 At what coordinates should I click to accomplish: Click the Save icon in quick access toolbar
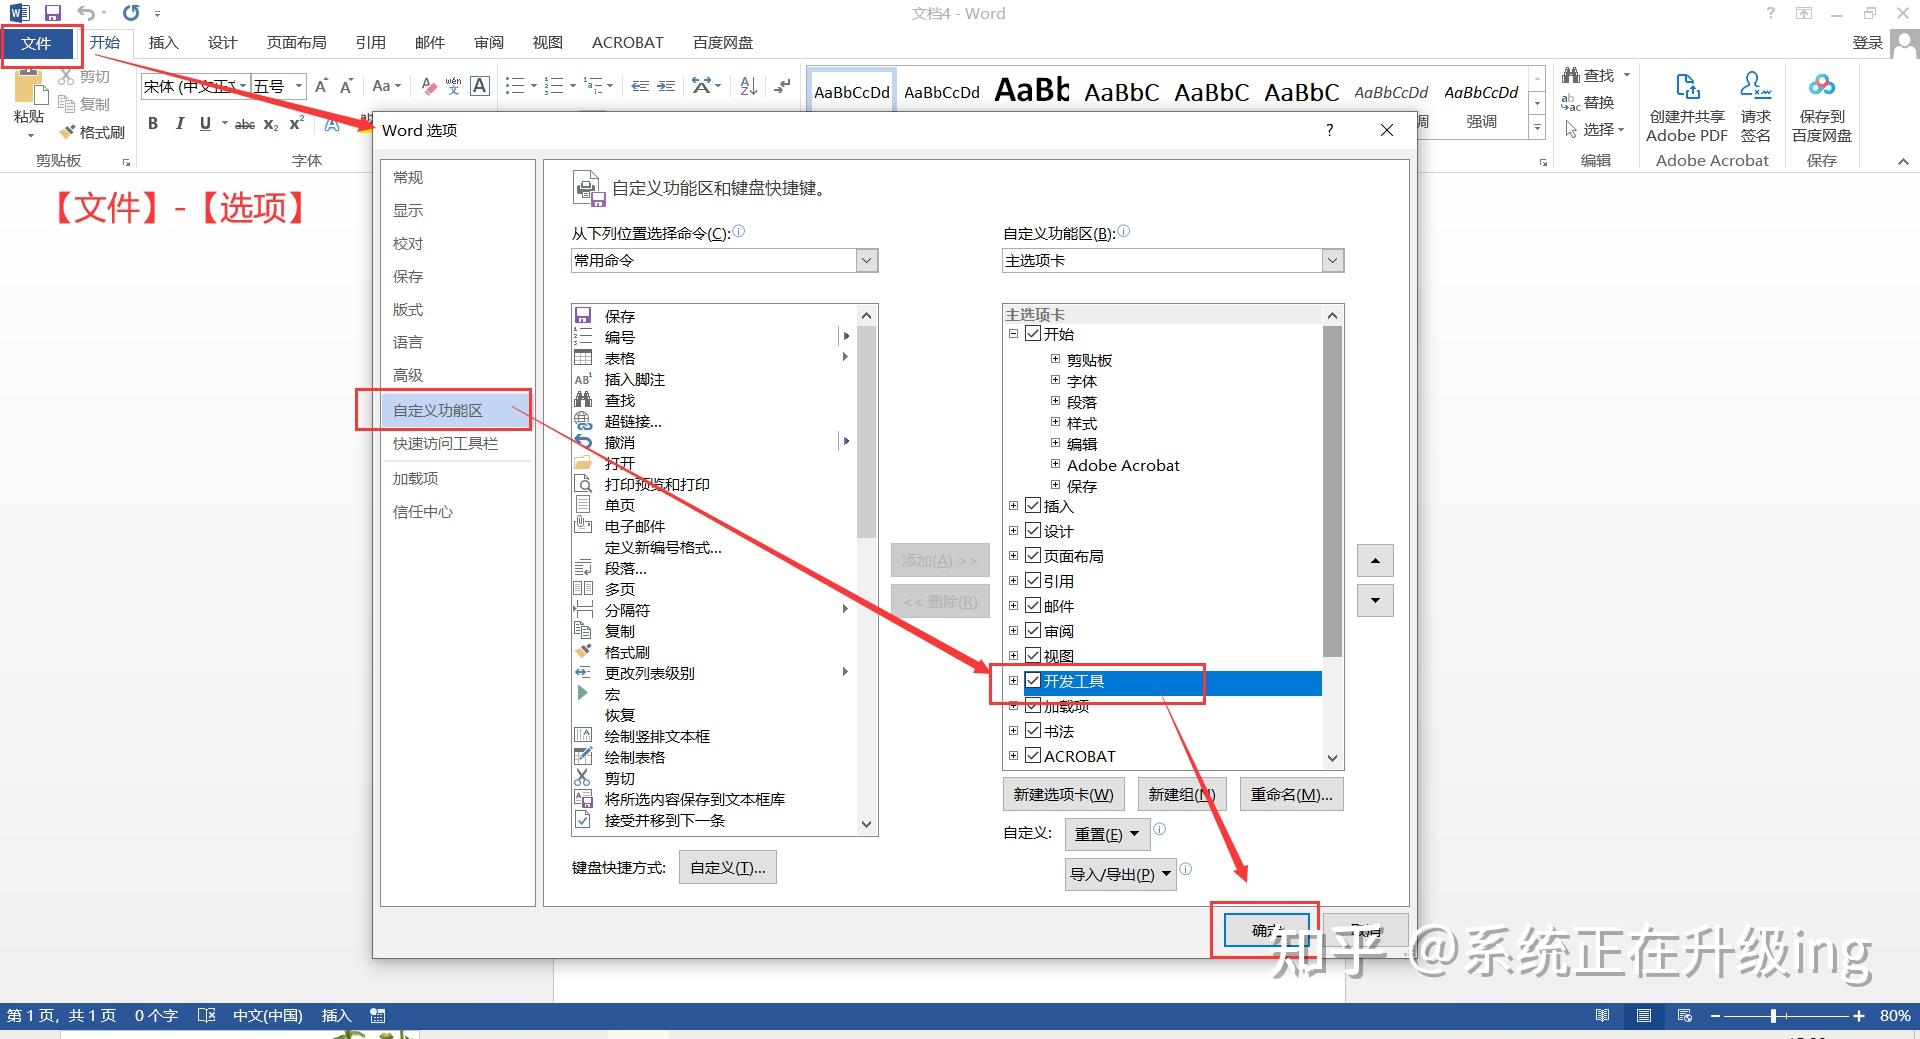click(x=53, y=13)
